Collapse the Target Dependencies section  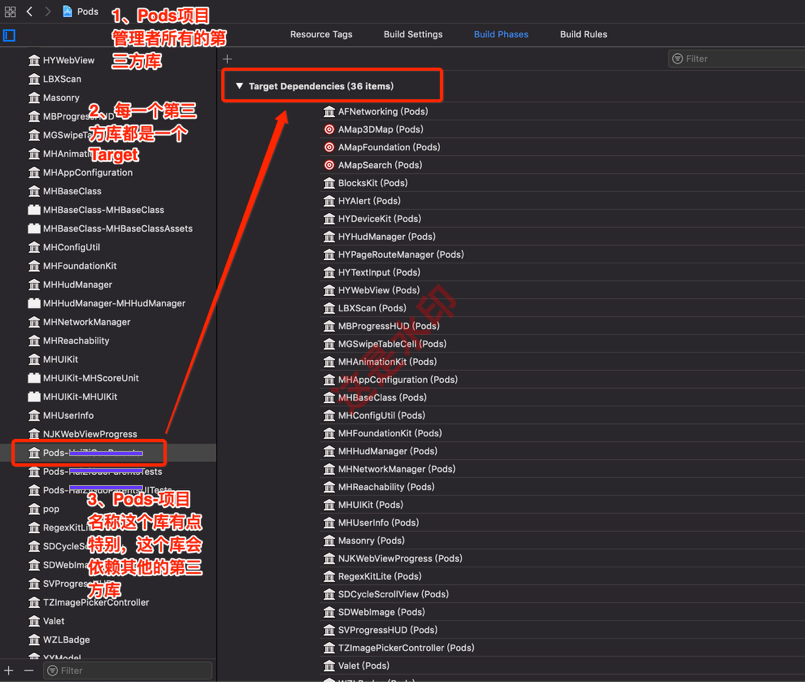click(239, 86)
